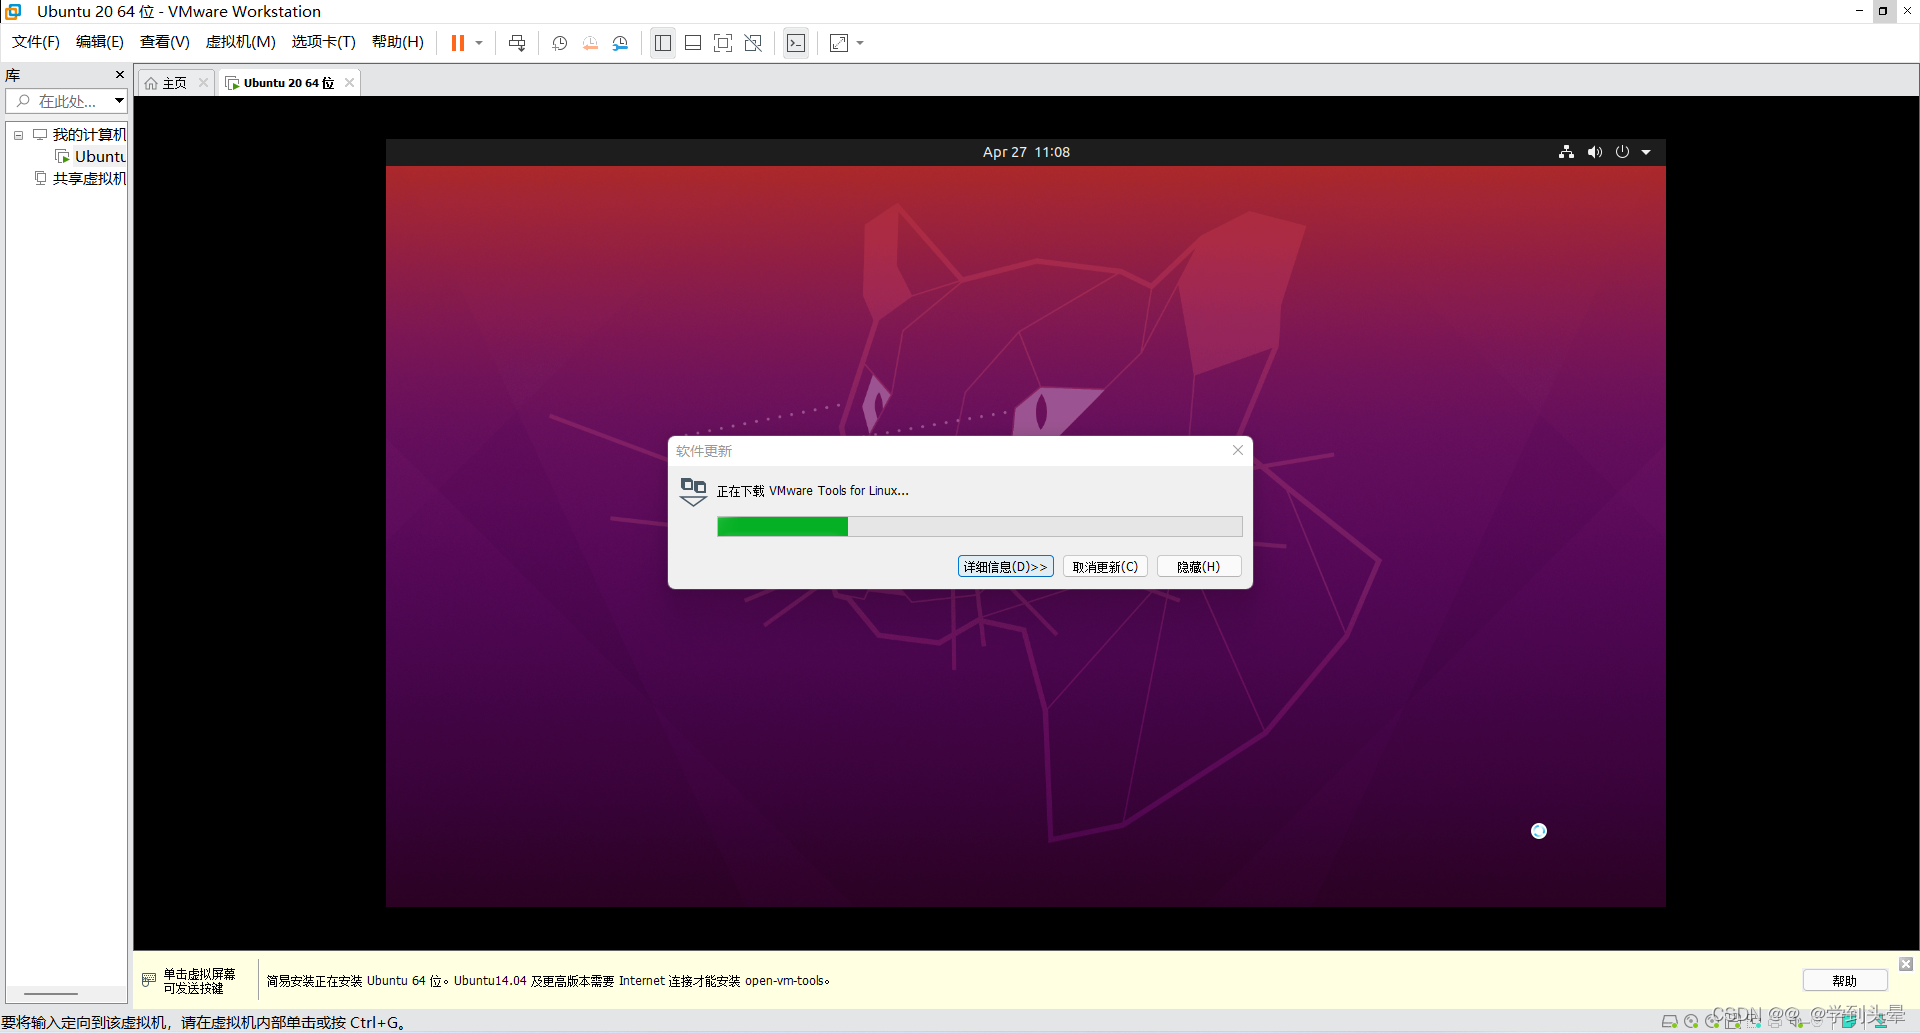Open the 查看(V) menu

[x=165, y=42]
